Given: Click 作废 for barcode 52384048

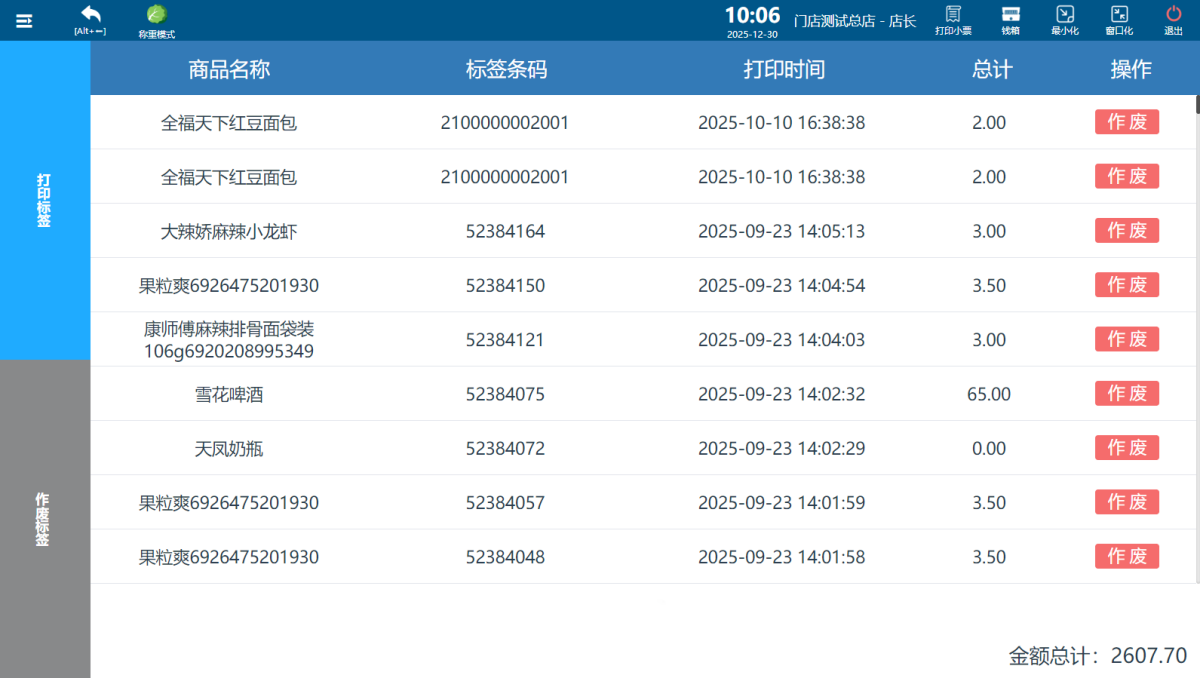Looking at the screenshot, I should tap(1127, 557).
